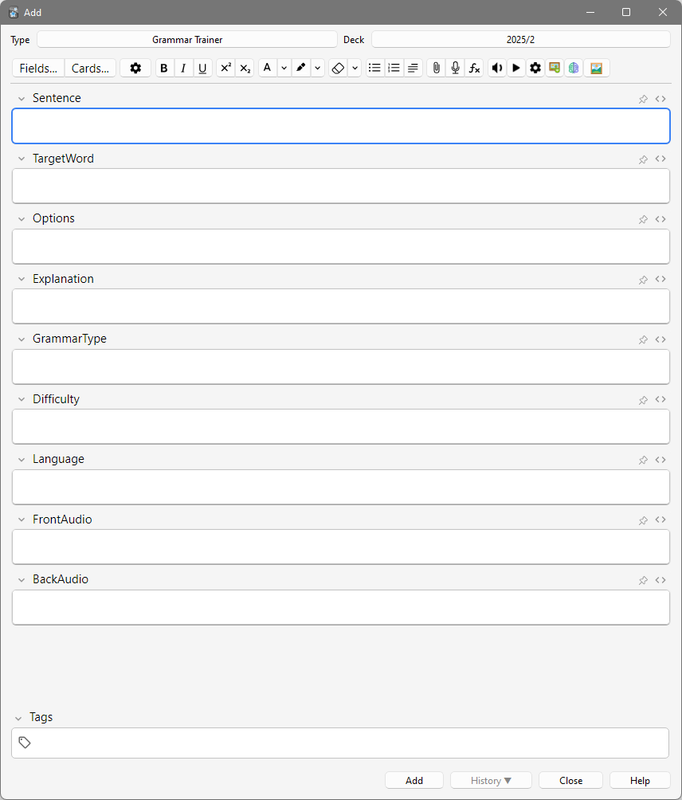
Task: Open the History dropdown button
Action: click(x=491, y=781)
